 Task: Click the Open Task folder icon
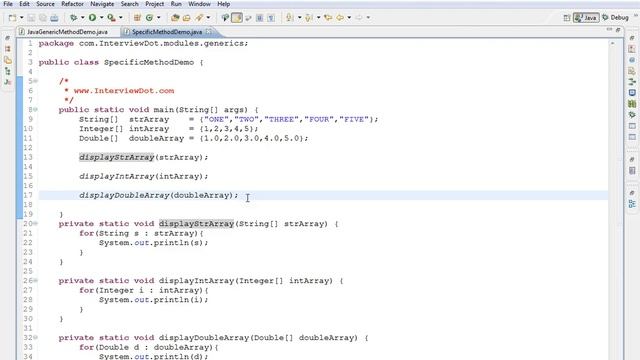[187, 18]
